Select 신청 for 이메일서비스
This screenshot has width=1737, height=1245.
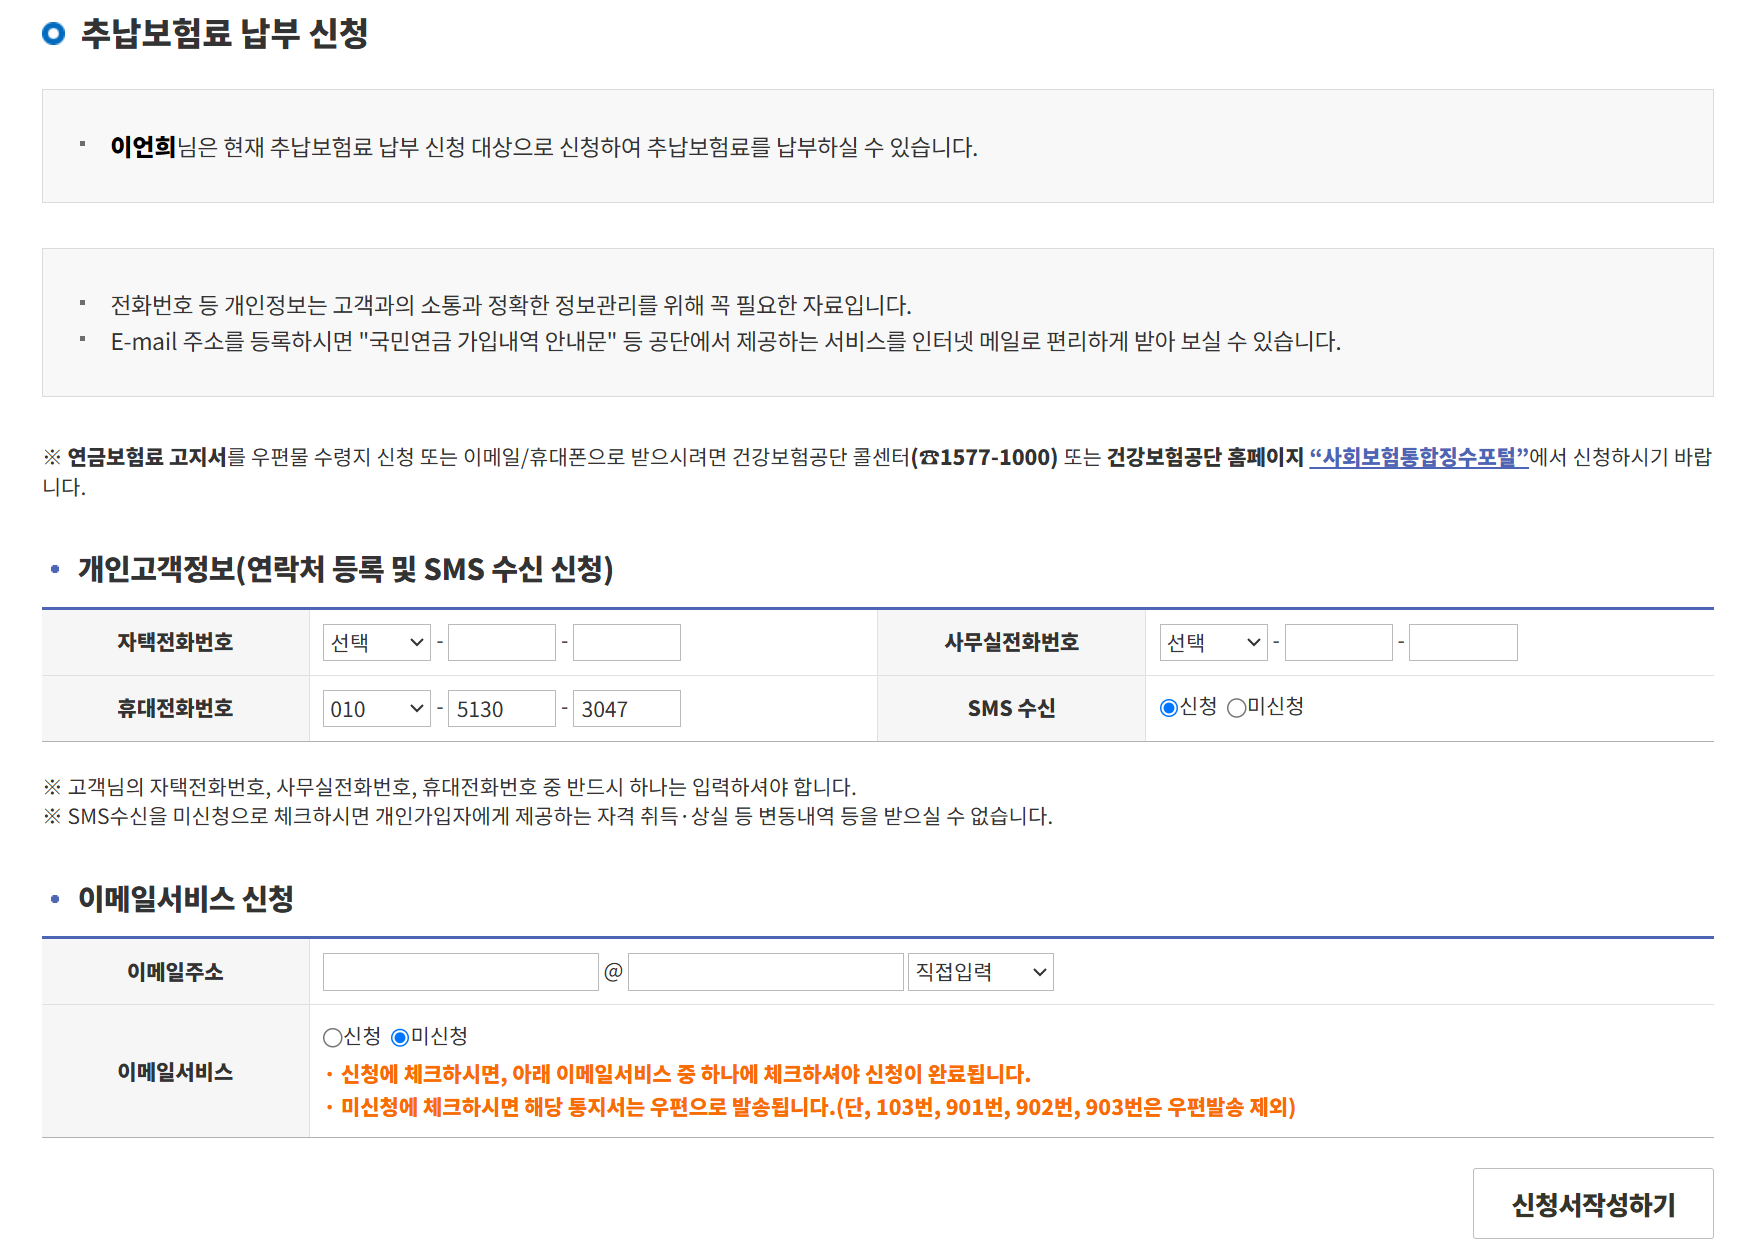(x=331, y=1037)
